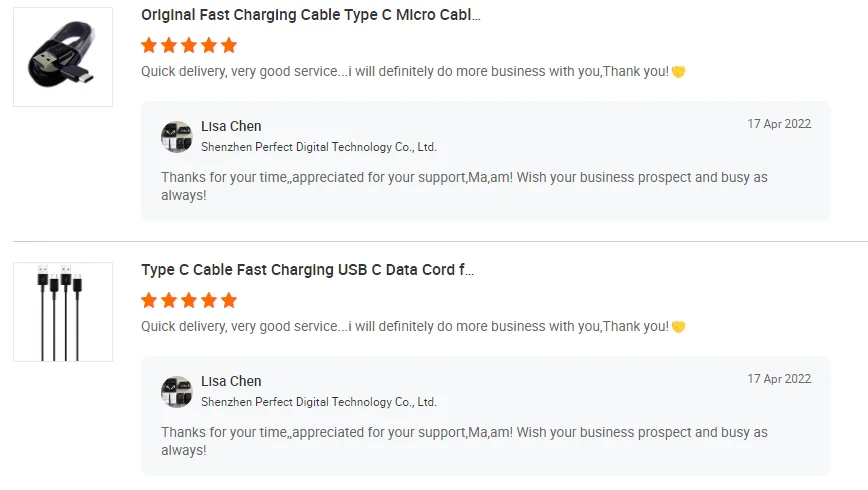Click the yellow heart emoji in the first review
The width and height of the screenshot is (868, 490).
pos(678,72)
